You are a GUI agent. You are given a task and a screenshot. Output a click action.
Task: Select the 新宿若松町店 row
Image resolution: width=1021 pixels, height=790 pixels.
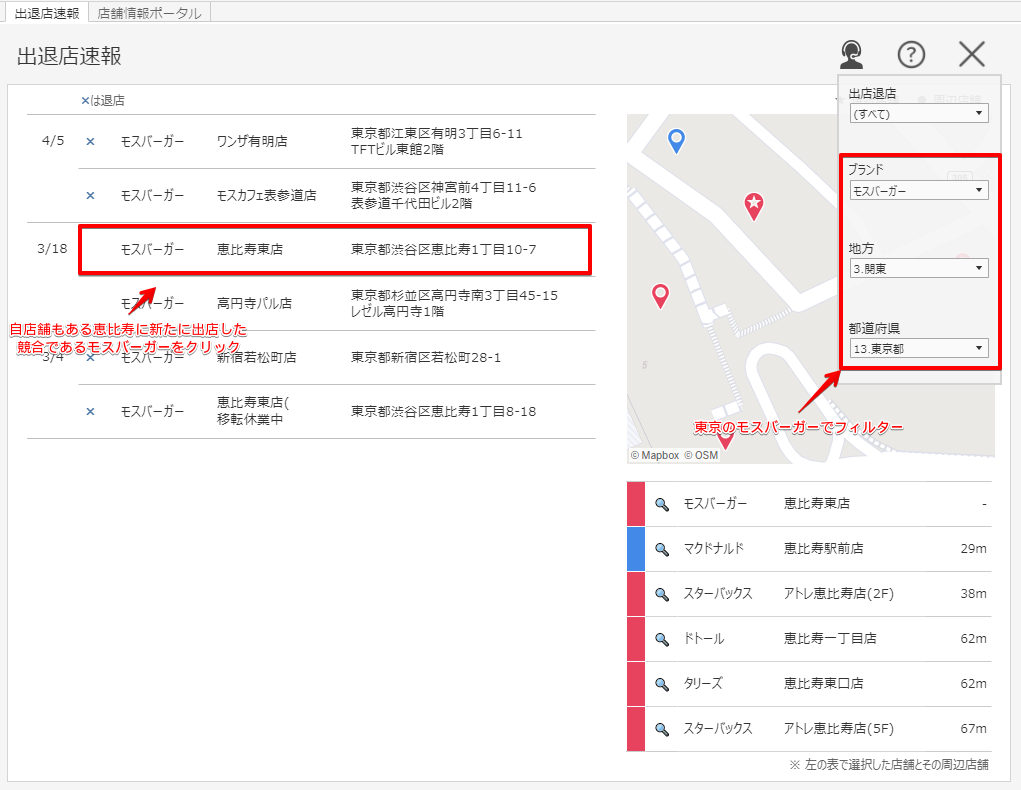(337, 358)
